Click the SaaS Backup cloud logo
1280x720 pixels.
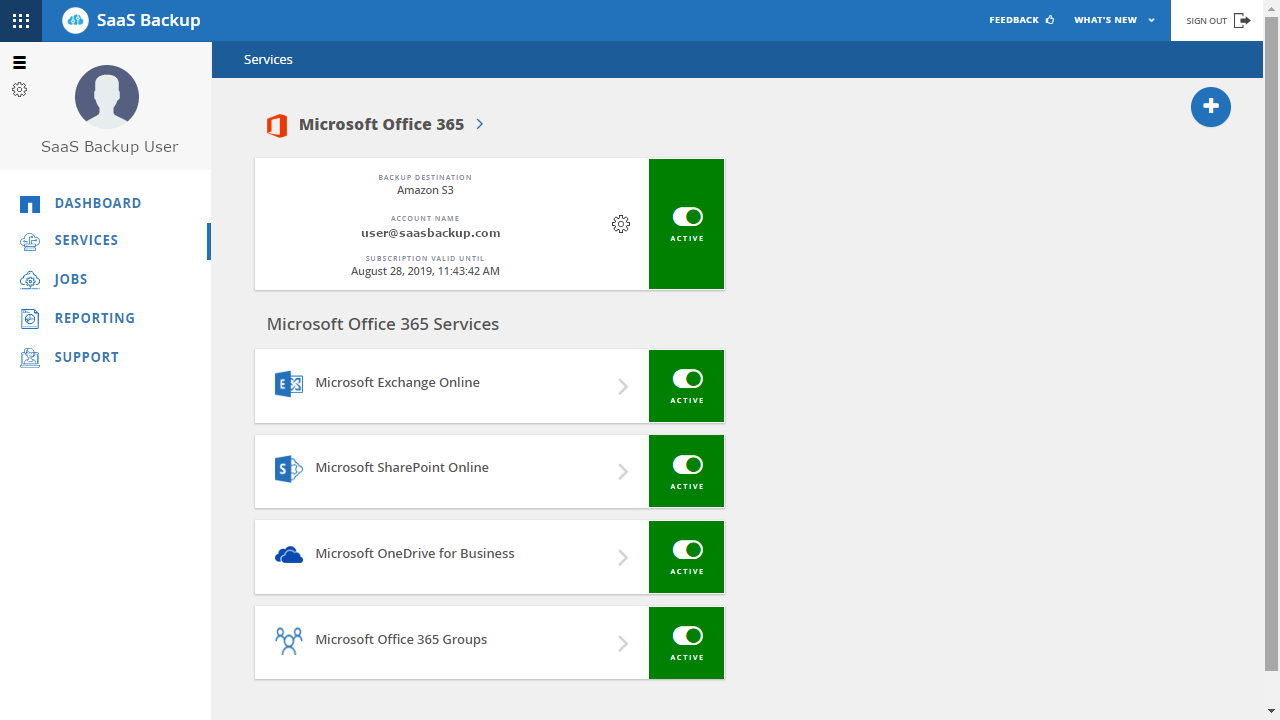click(75, 20)
